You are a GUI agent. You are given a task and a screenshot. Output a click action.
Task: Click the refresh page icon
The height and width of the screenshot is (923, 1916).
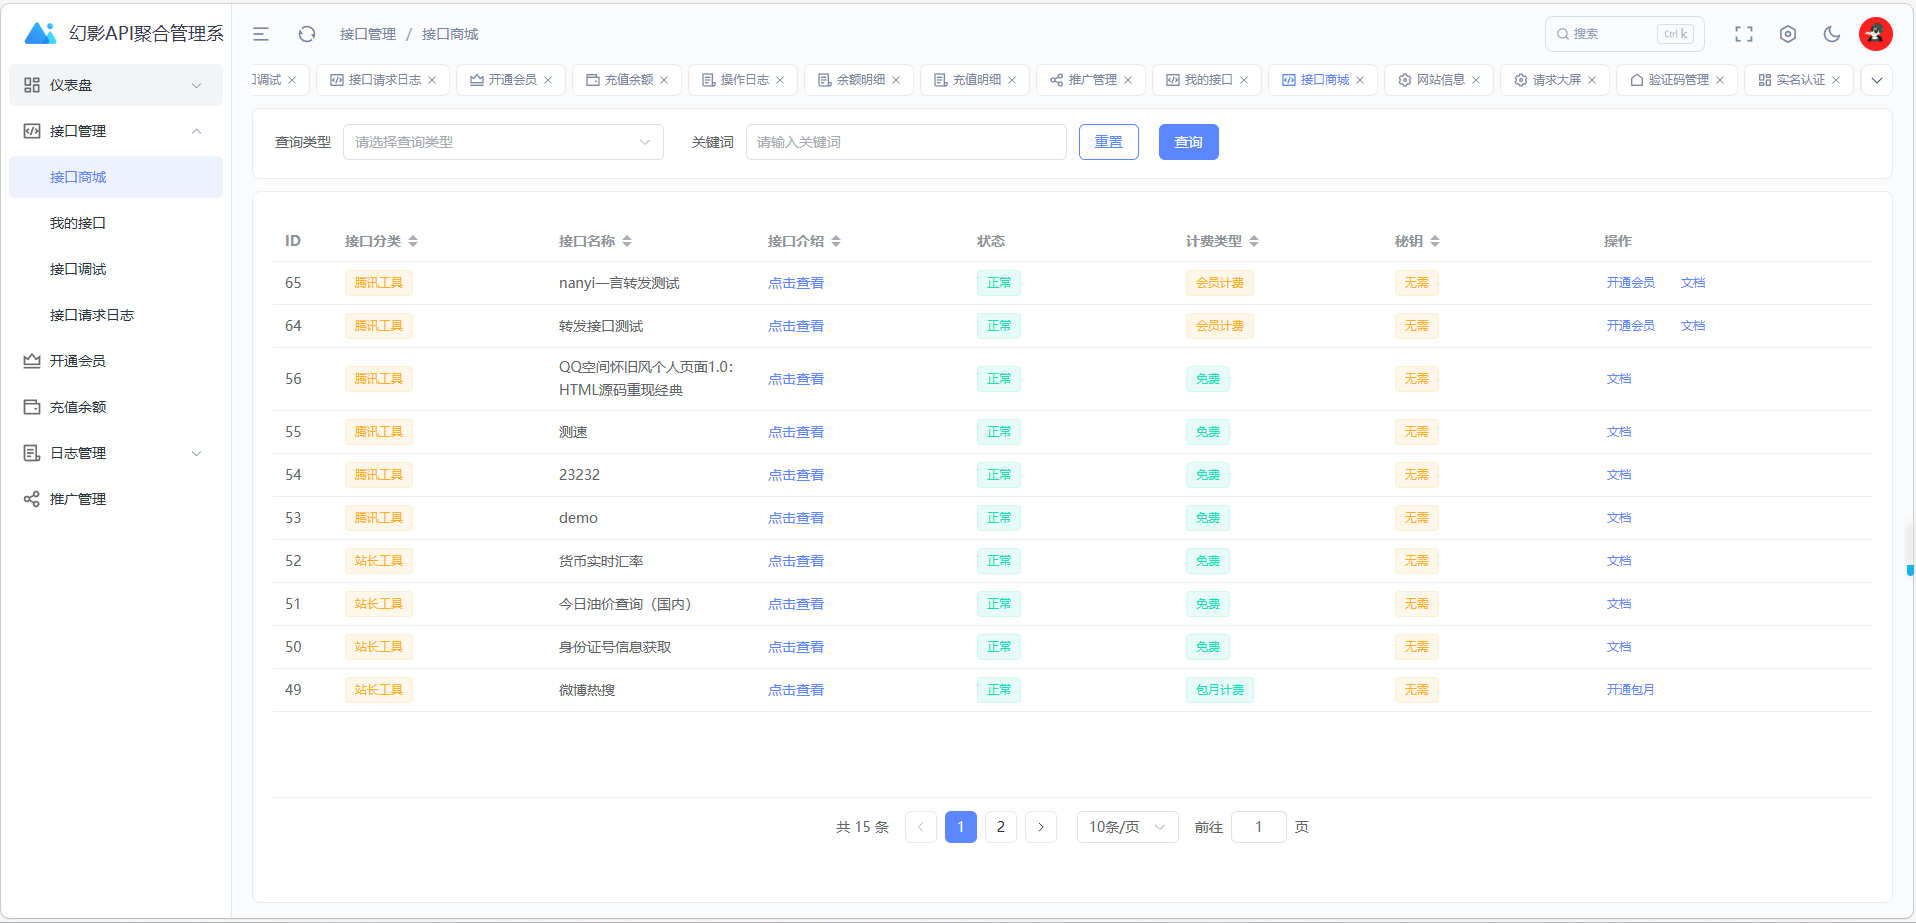(x=307, y=34)
